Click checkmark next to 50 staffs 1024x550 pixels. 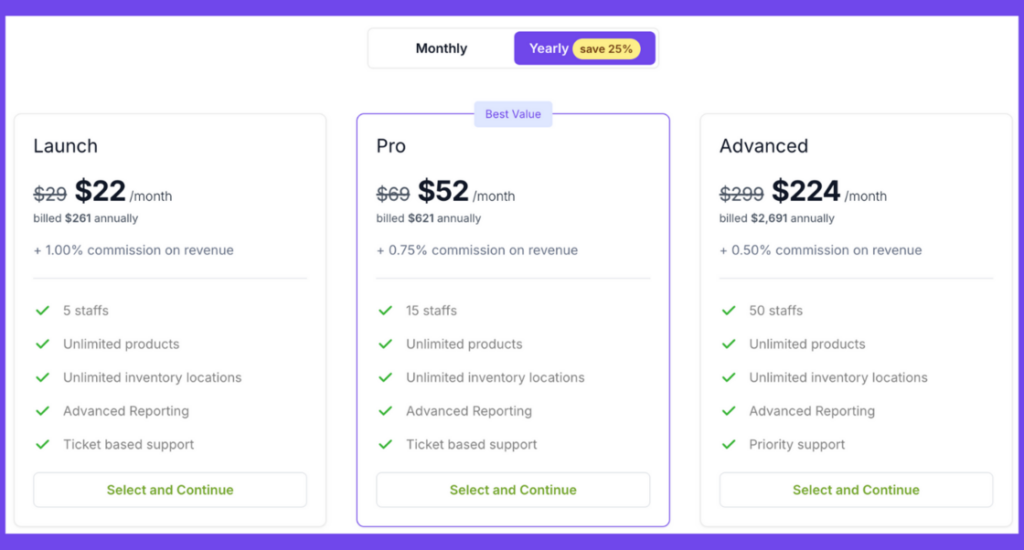pos(729,310)
